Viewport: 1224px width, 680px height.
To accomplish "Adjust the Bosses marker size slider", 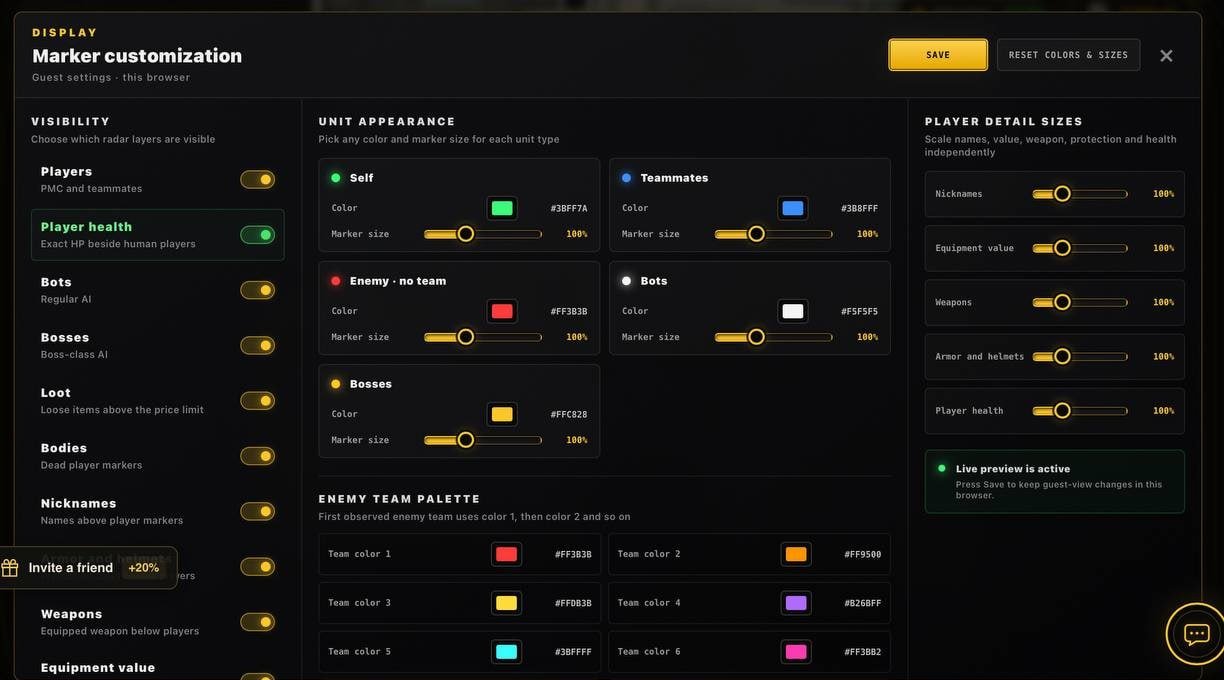I will (483, 440).
